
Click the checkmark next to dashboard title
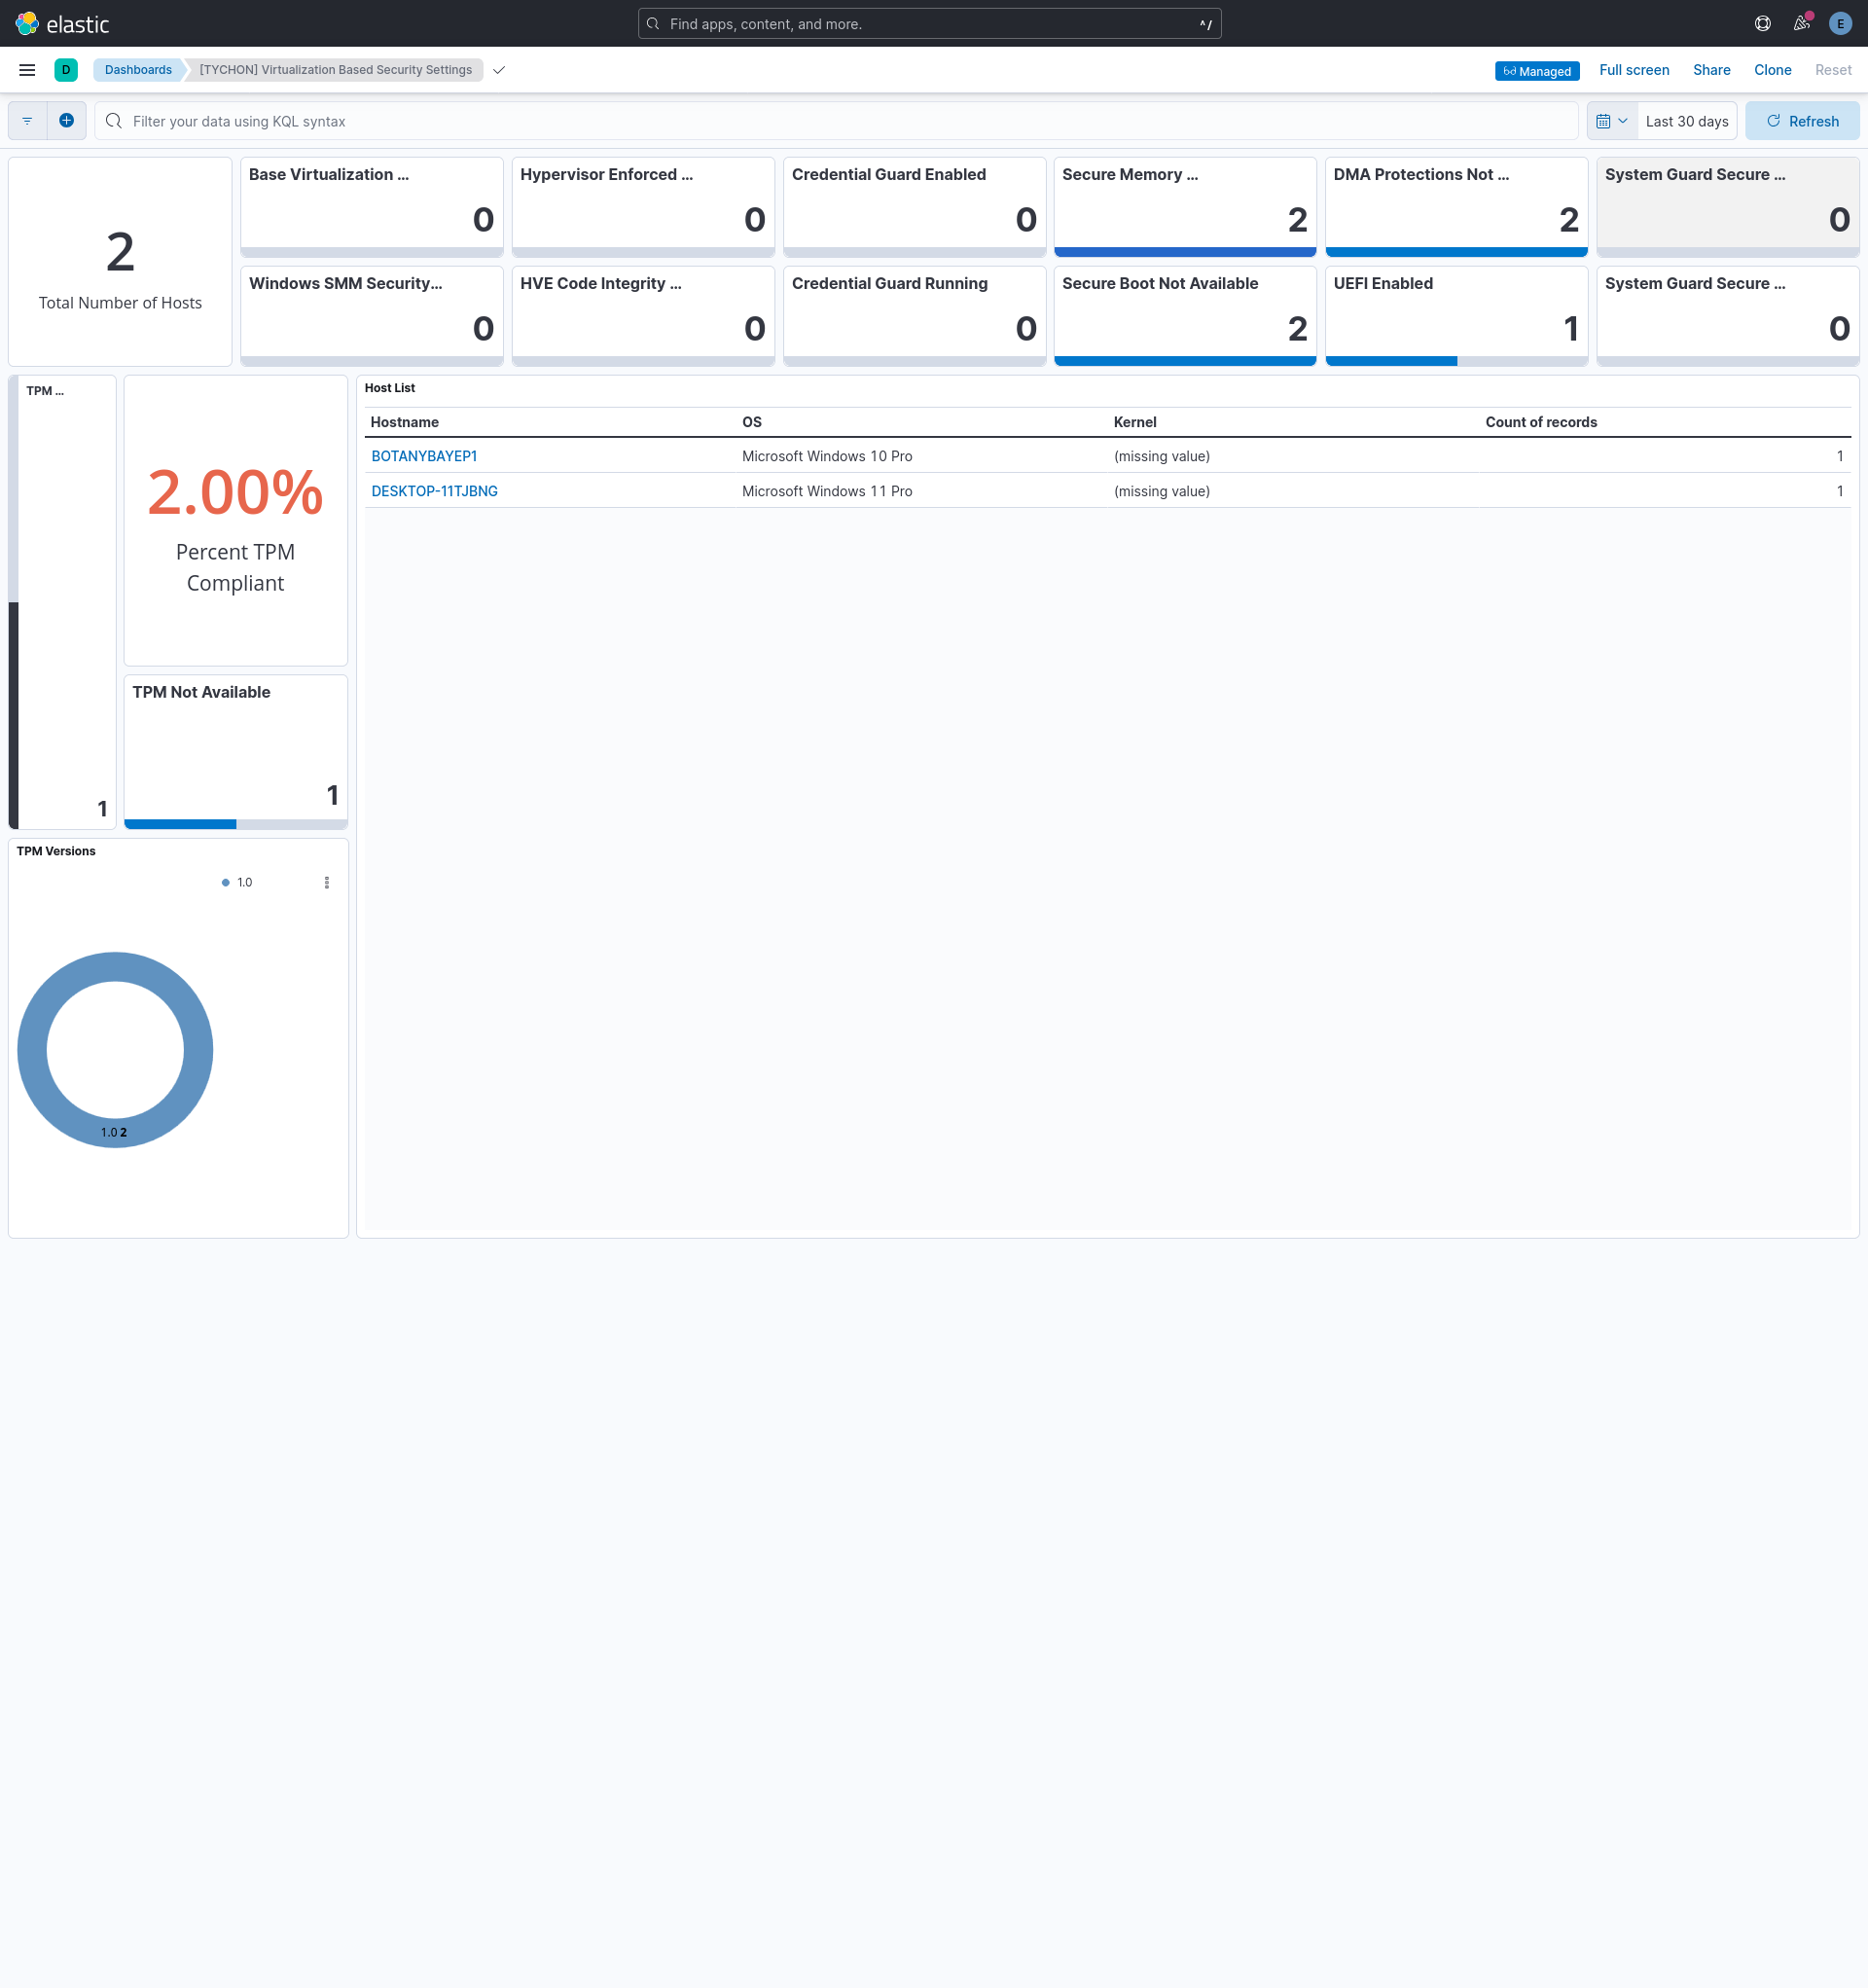[499, 70]
